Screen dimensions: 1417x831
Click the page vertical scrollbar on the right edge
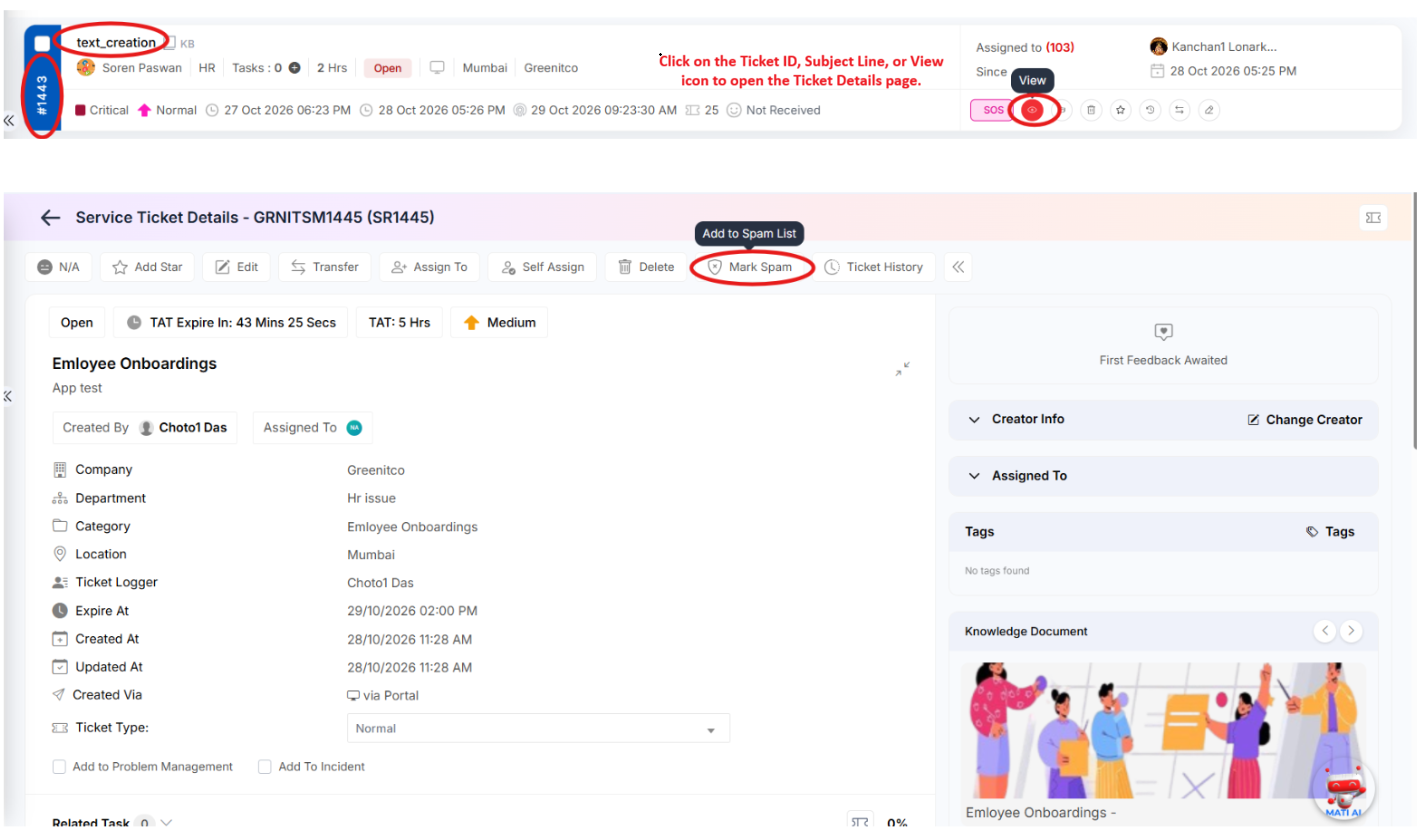[x=1413, y=320]
